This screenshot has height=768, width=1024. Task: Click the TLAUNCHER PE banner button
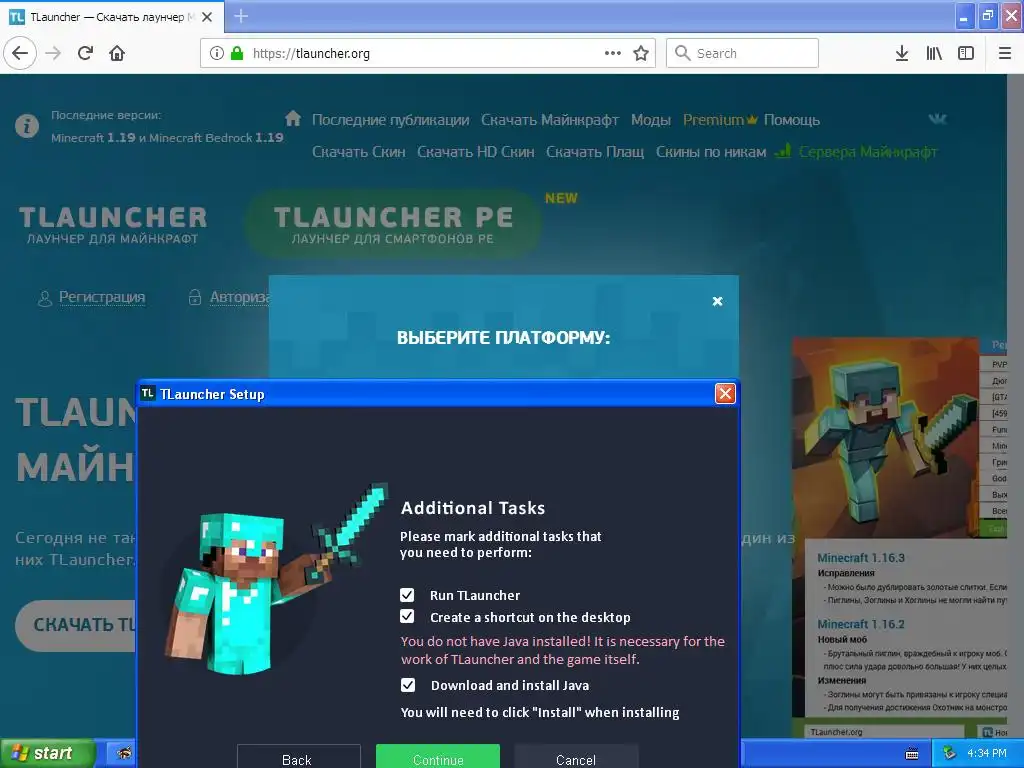point(393,225)
